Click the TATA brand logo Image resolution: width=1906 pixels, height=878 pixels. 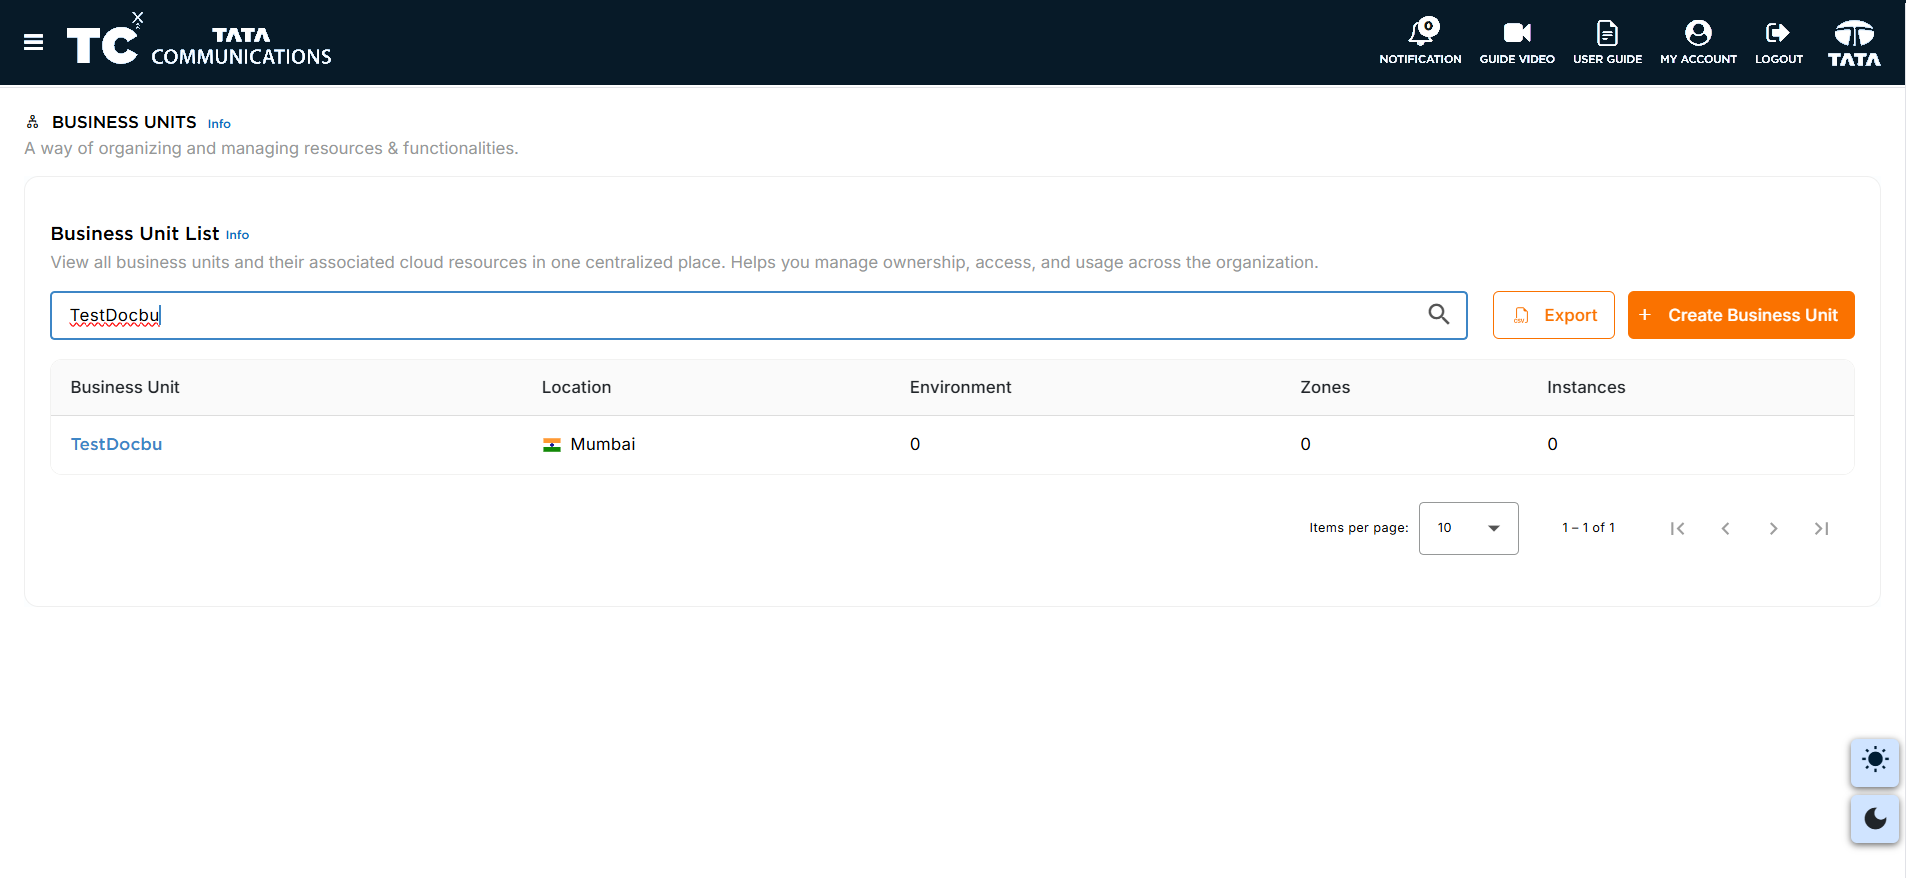click(1854, 43)
